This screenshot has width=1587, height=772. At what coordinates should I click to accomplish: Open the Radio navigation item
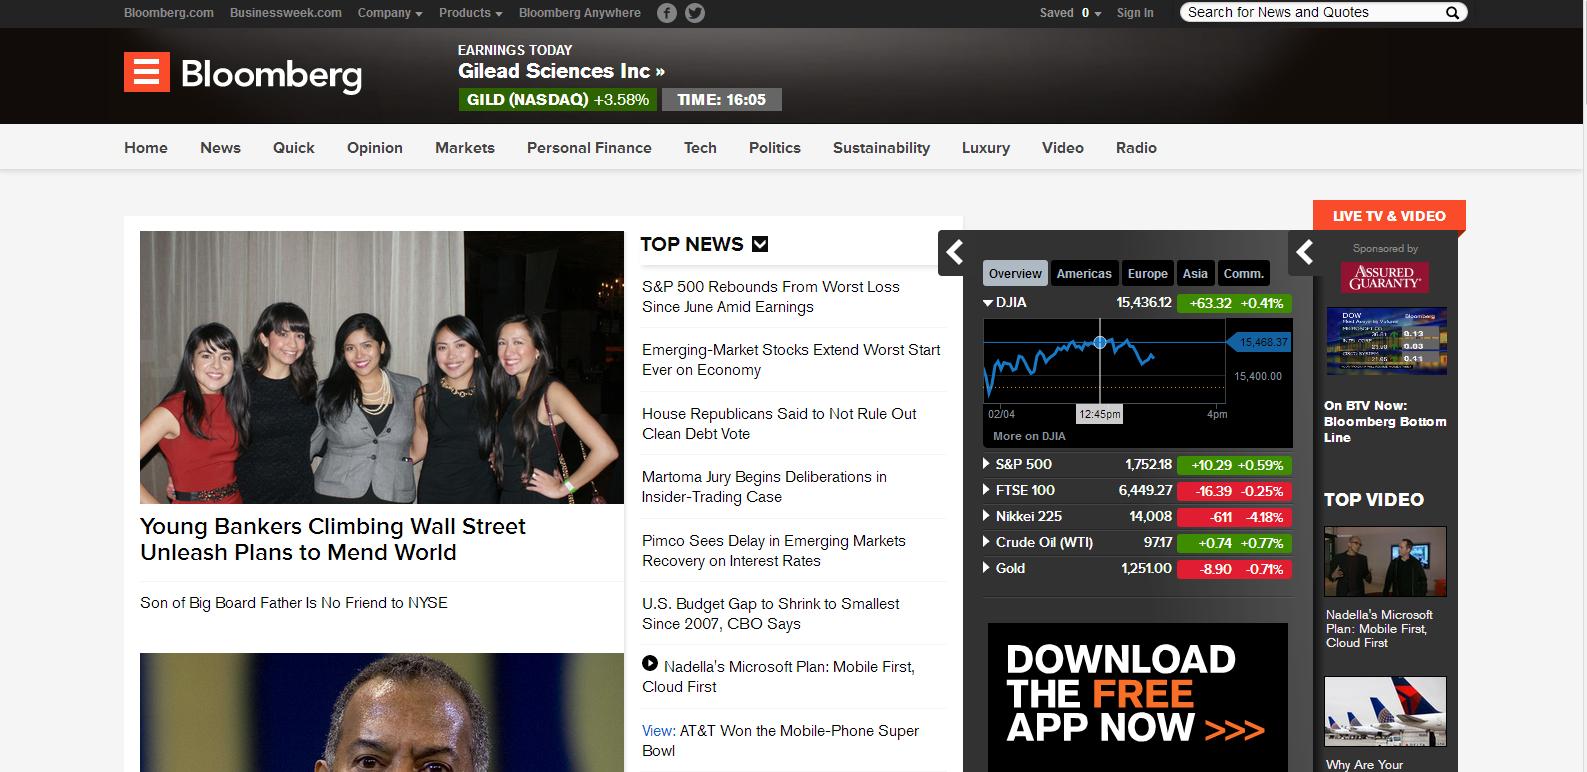pos(1136,148)
